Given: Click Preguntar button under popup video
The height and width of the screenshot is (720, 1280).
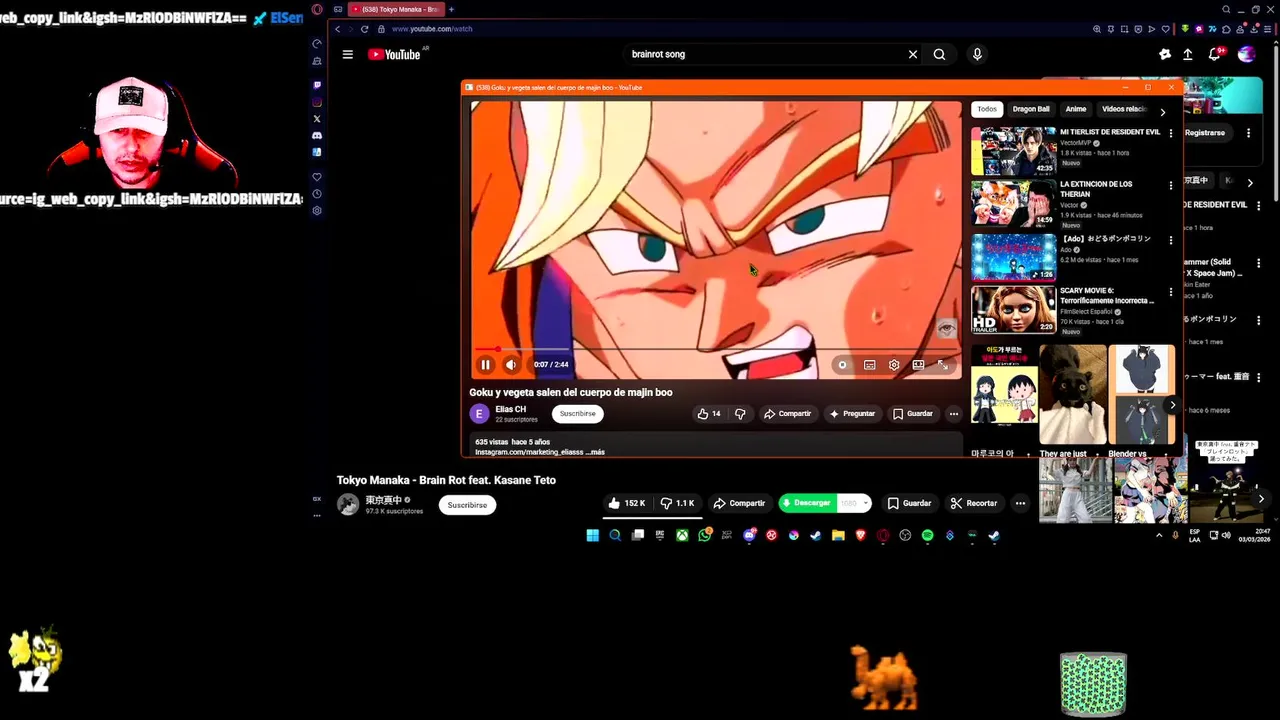Looking at the screenshot, I should click(x=852, y=414).
